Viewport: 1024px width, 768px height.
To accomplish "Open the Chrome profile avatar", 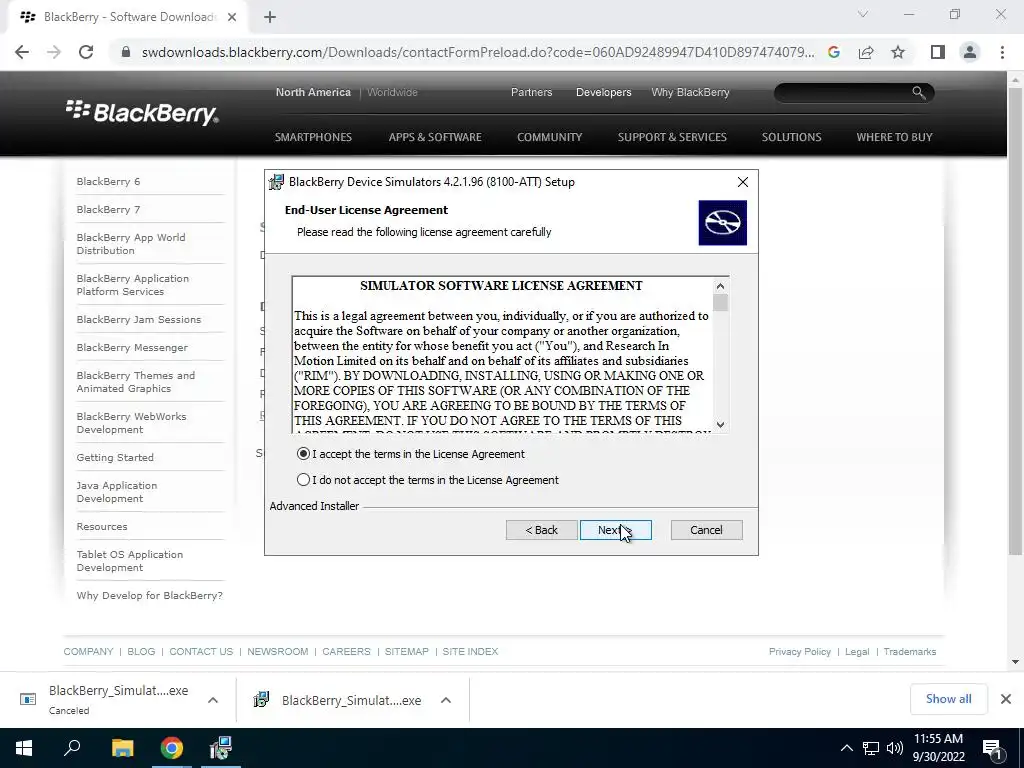I will (970, 52).
